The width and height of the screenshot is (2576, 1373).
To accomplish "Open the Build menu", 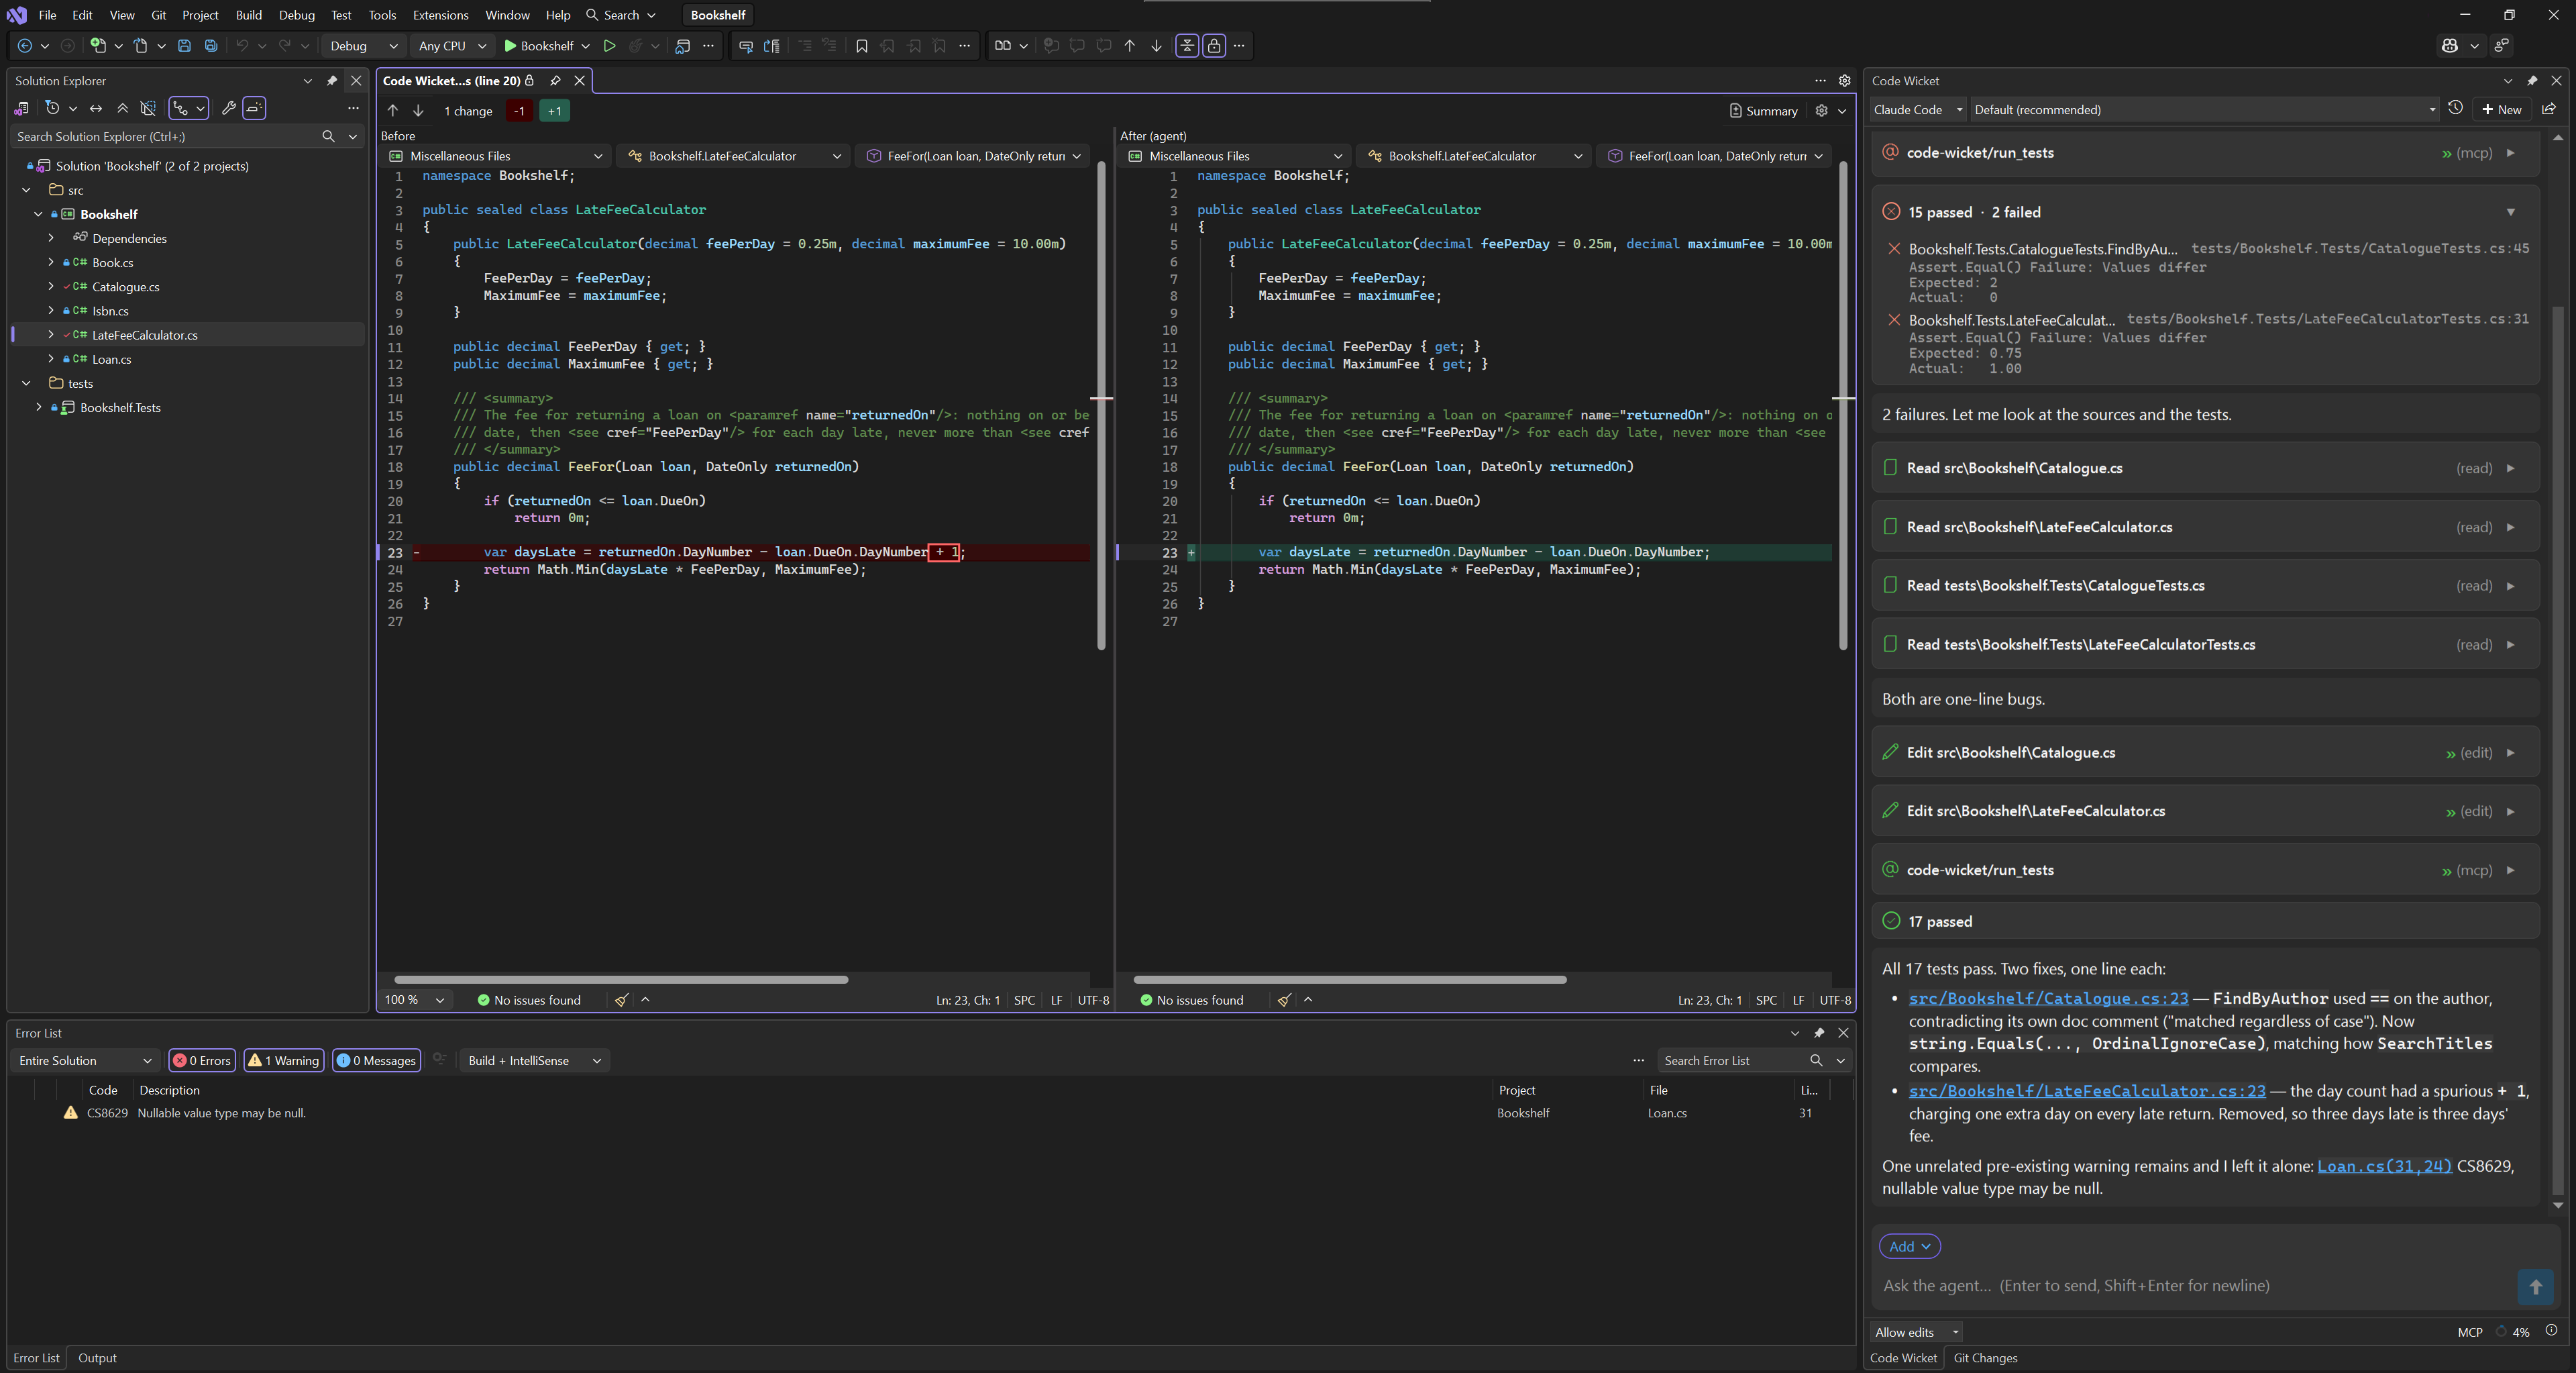I will [248, 15].
